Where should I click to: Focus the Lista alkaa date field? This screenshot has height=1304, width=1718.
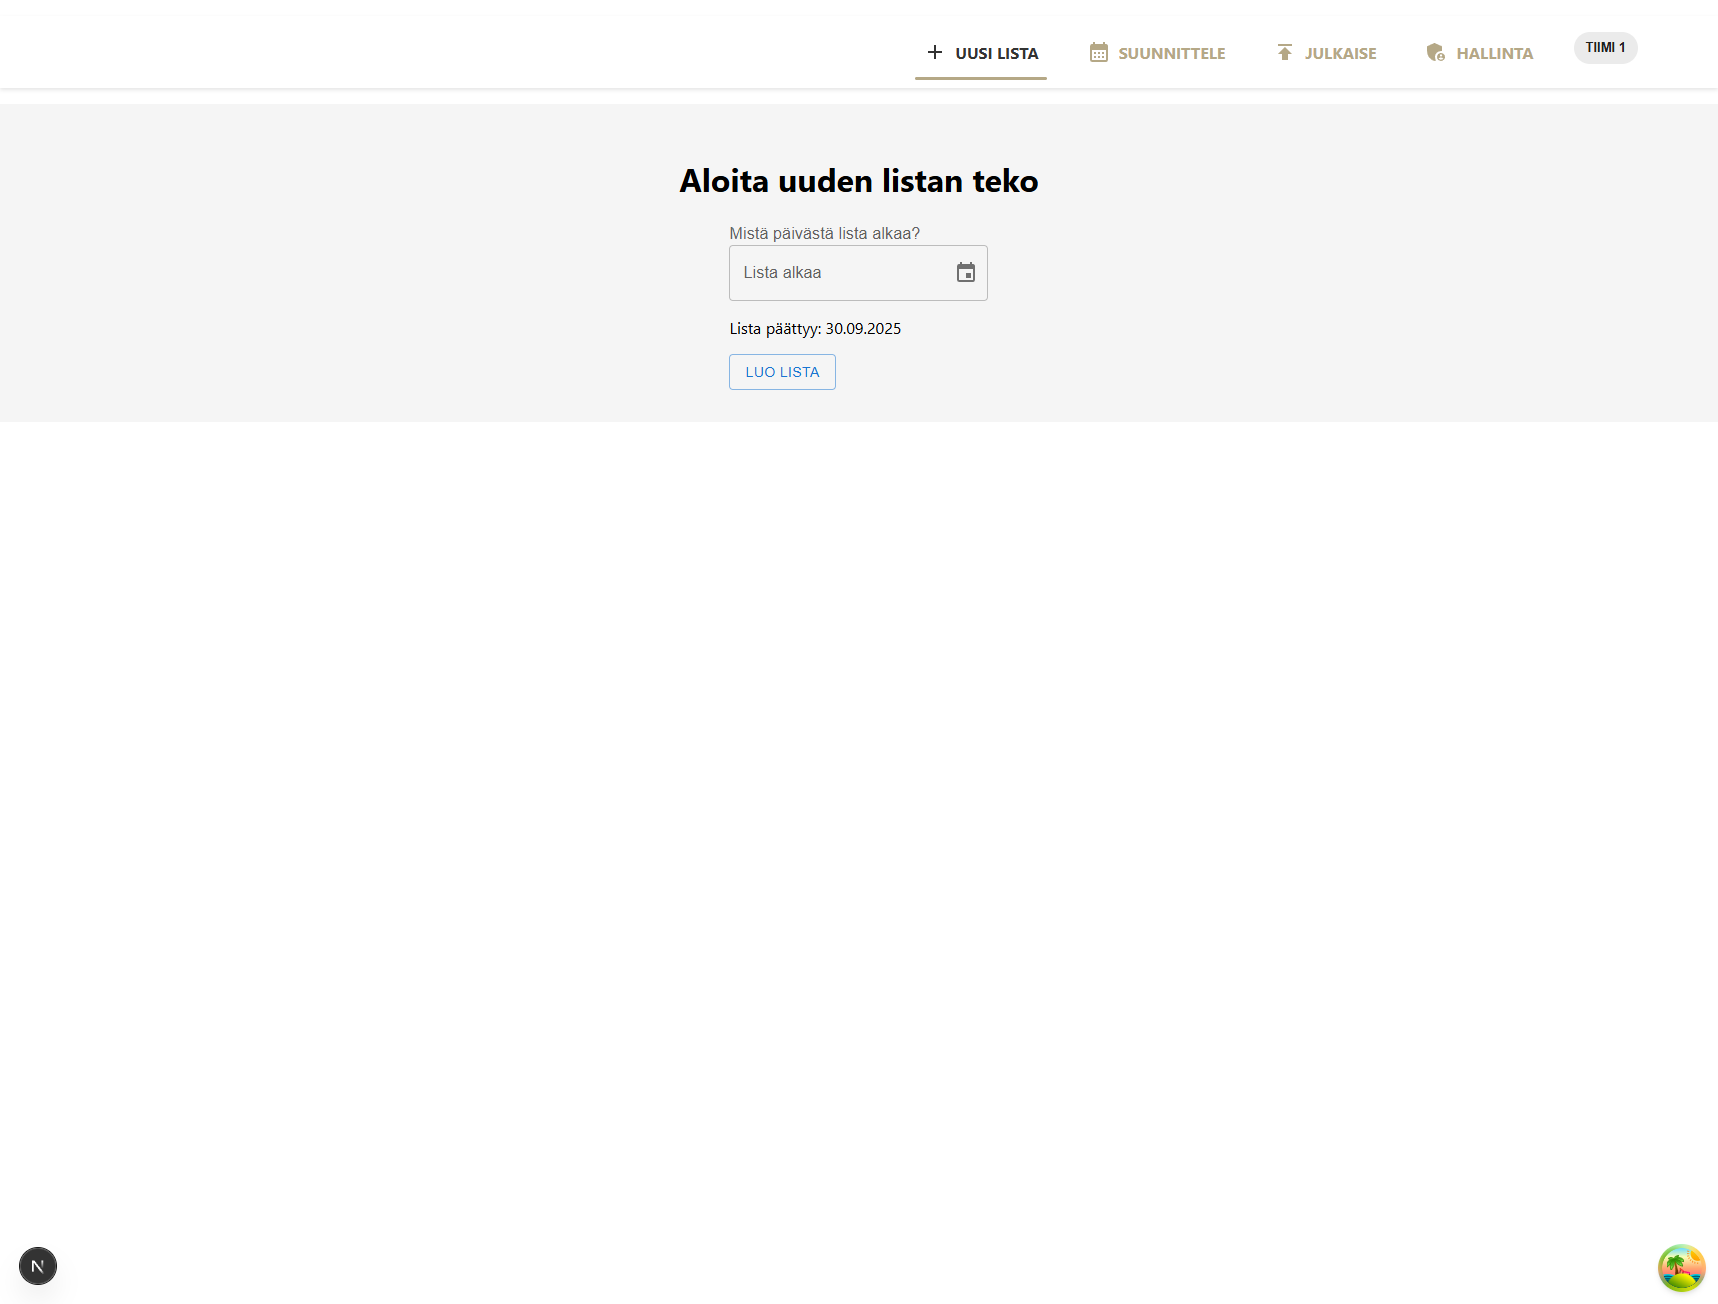pos(840,273)
